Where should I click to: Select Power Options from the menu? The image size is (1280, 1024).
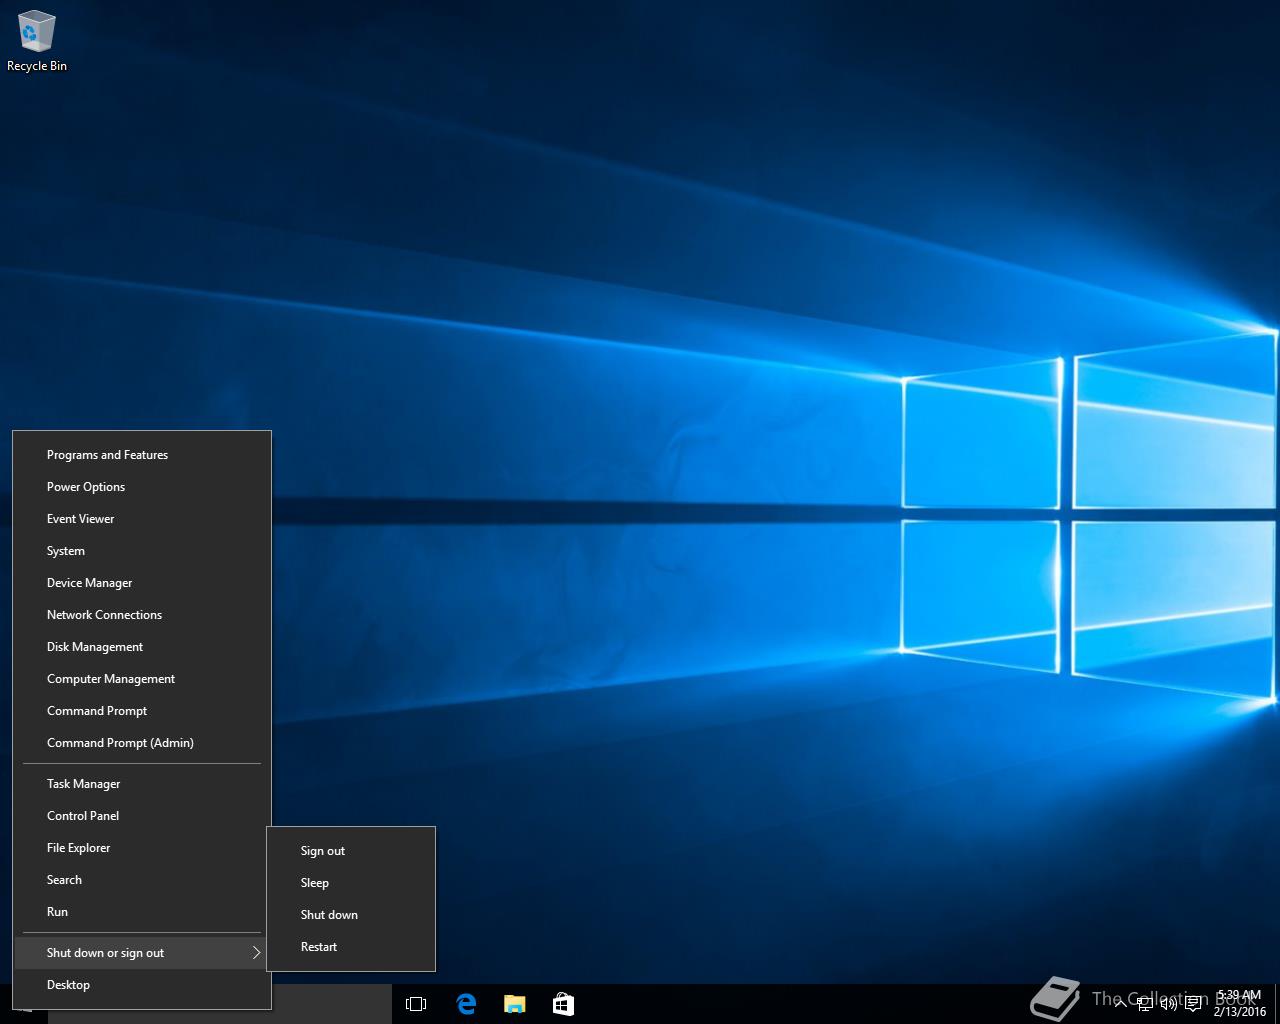pyautogui.click(x=142, y=487)
